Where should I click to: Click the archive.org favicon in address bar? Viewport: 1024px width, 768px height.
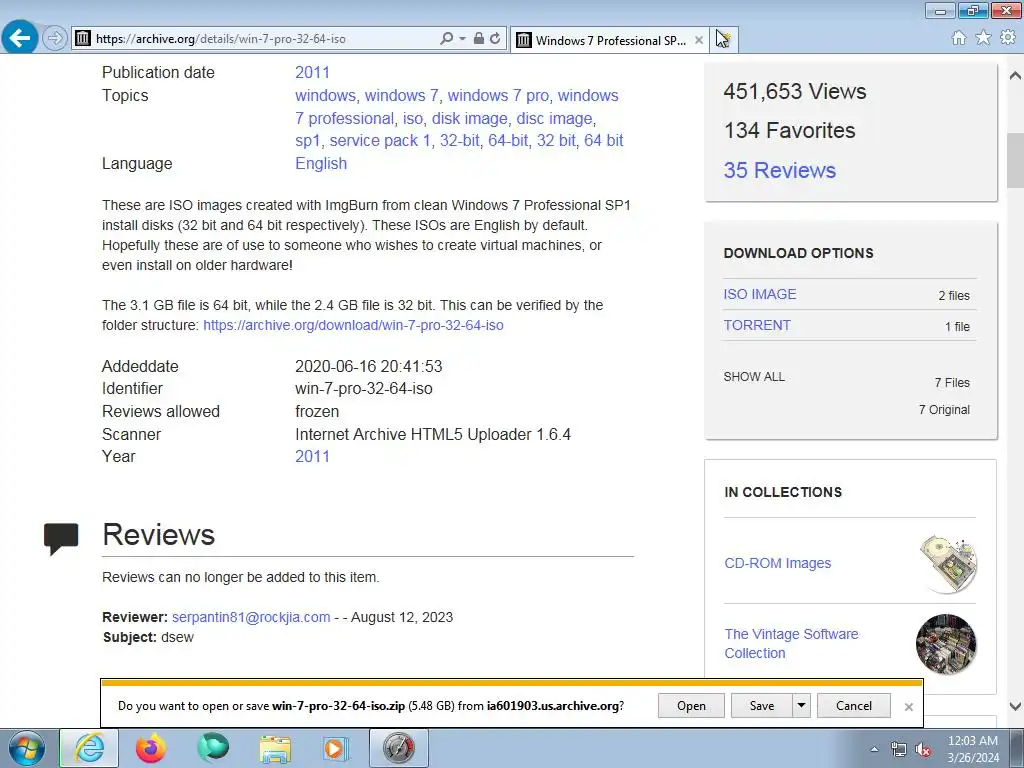[83, 39]
